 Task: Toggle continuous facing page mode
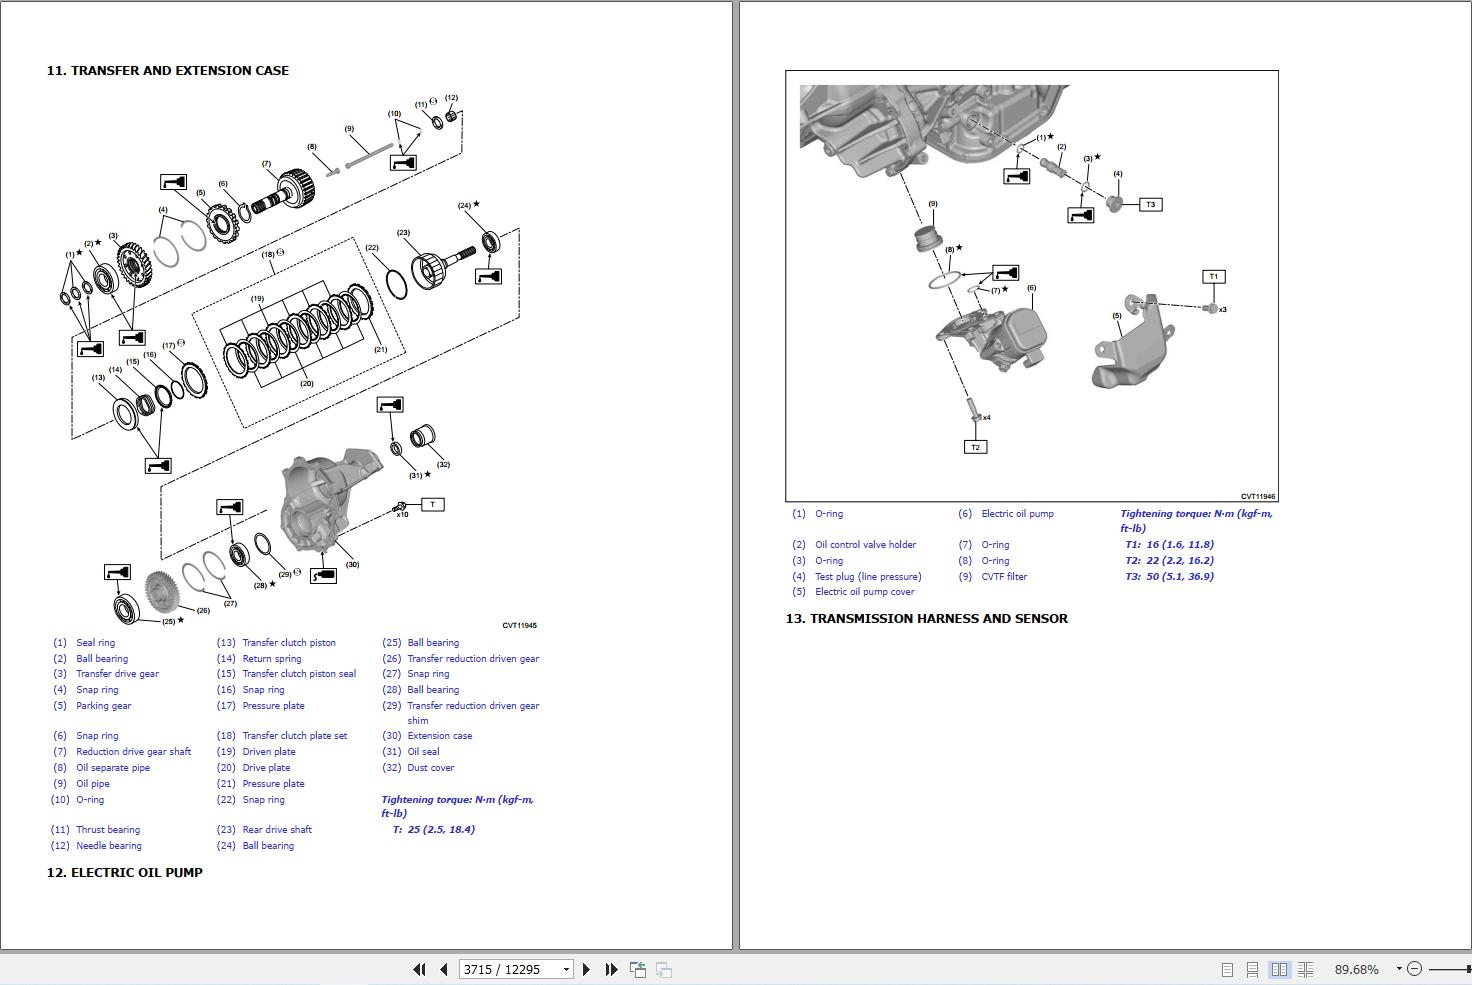(x=1307, y=969)
